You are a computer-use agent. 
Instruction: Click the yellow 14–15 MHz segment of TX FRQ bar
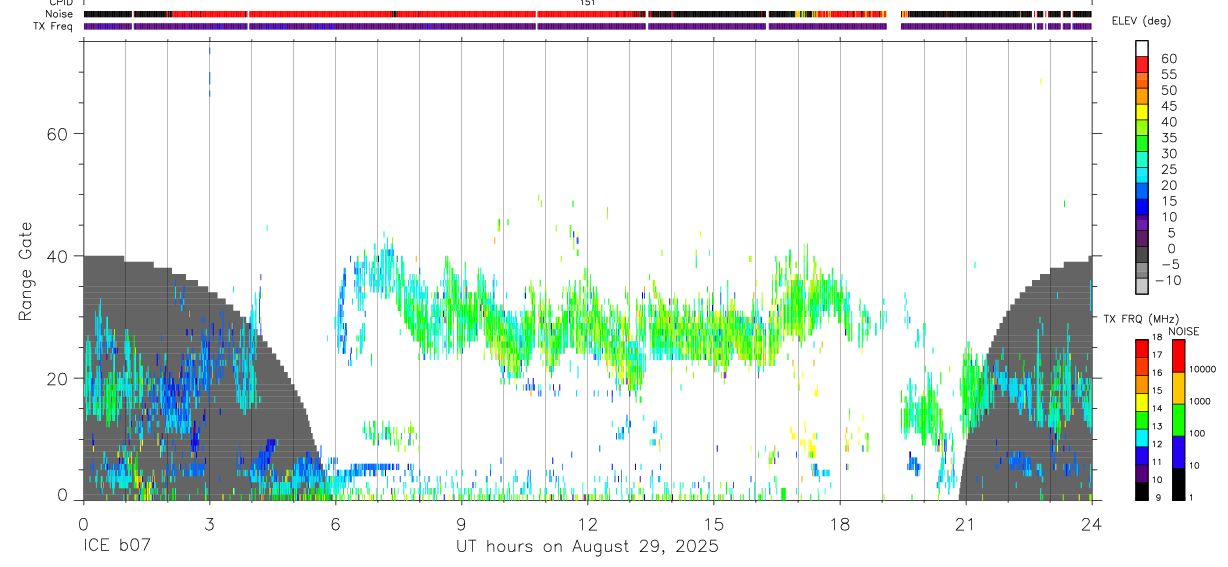coord(1142,401)
